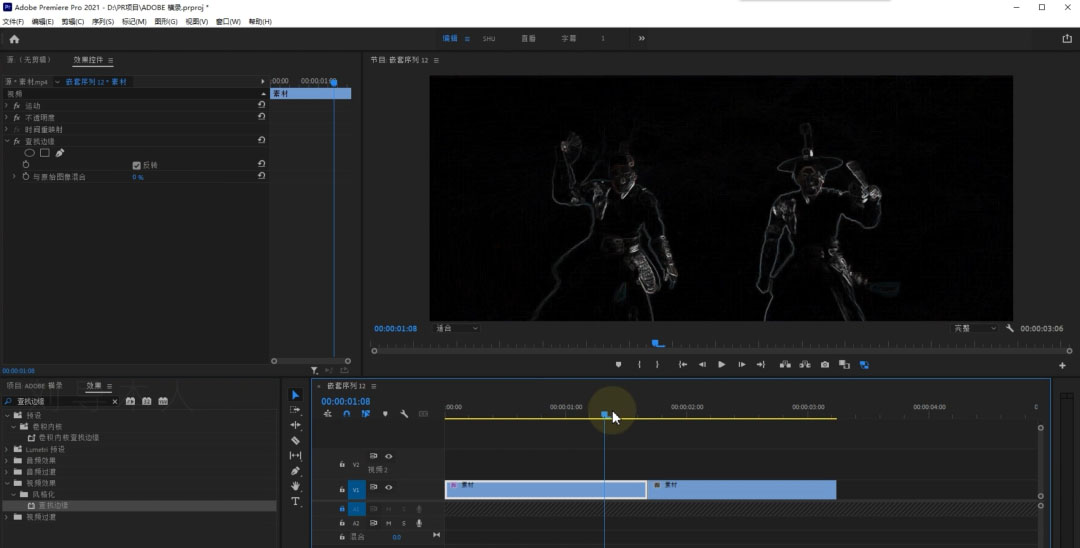This screenshot has height=548, width=1080.
Task: Open the 序列(S) menu
Action: tap(103, 22)
